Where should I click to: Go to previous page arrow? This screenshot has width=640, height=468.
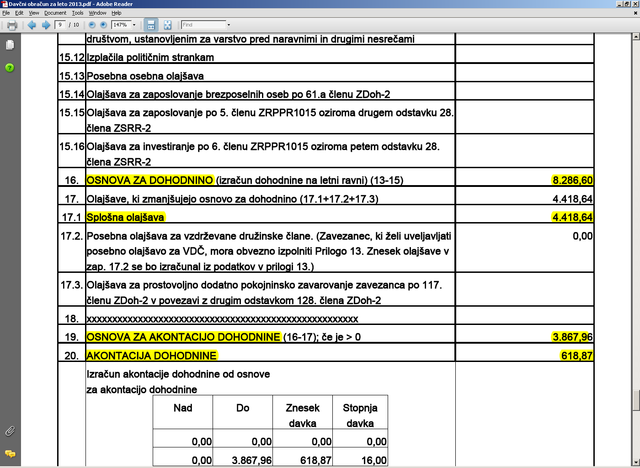tap(31, 25)
